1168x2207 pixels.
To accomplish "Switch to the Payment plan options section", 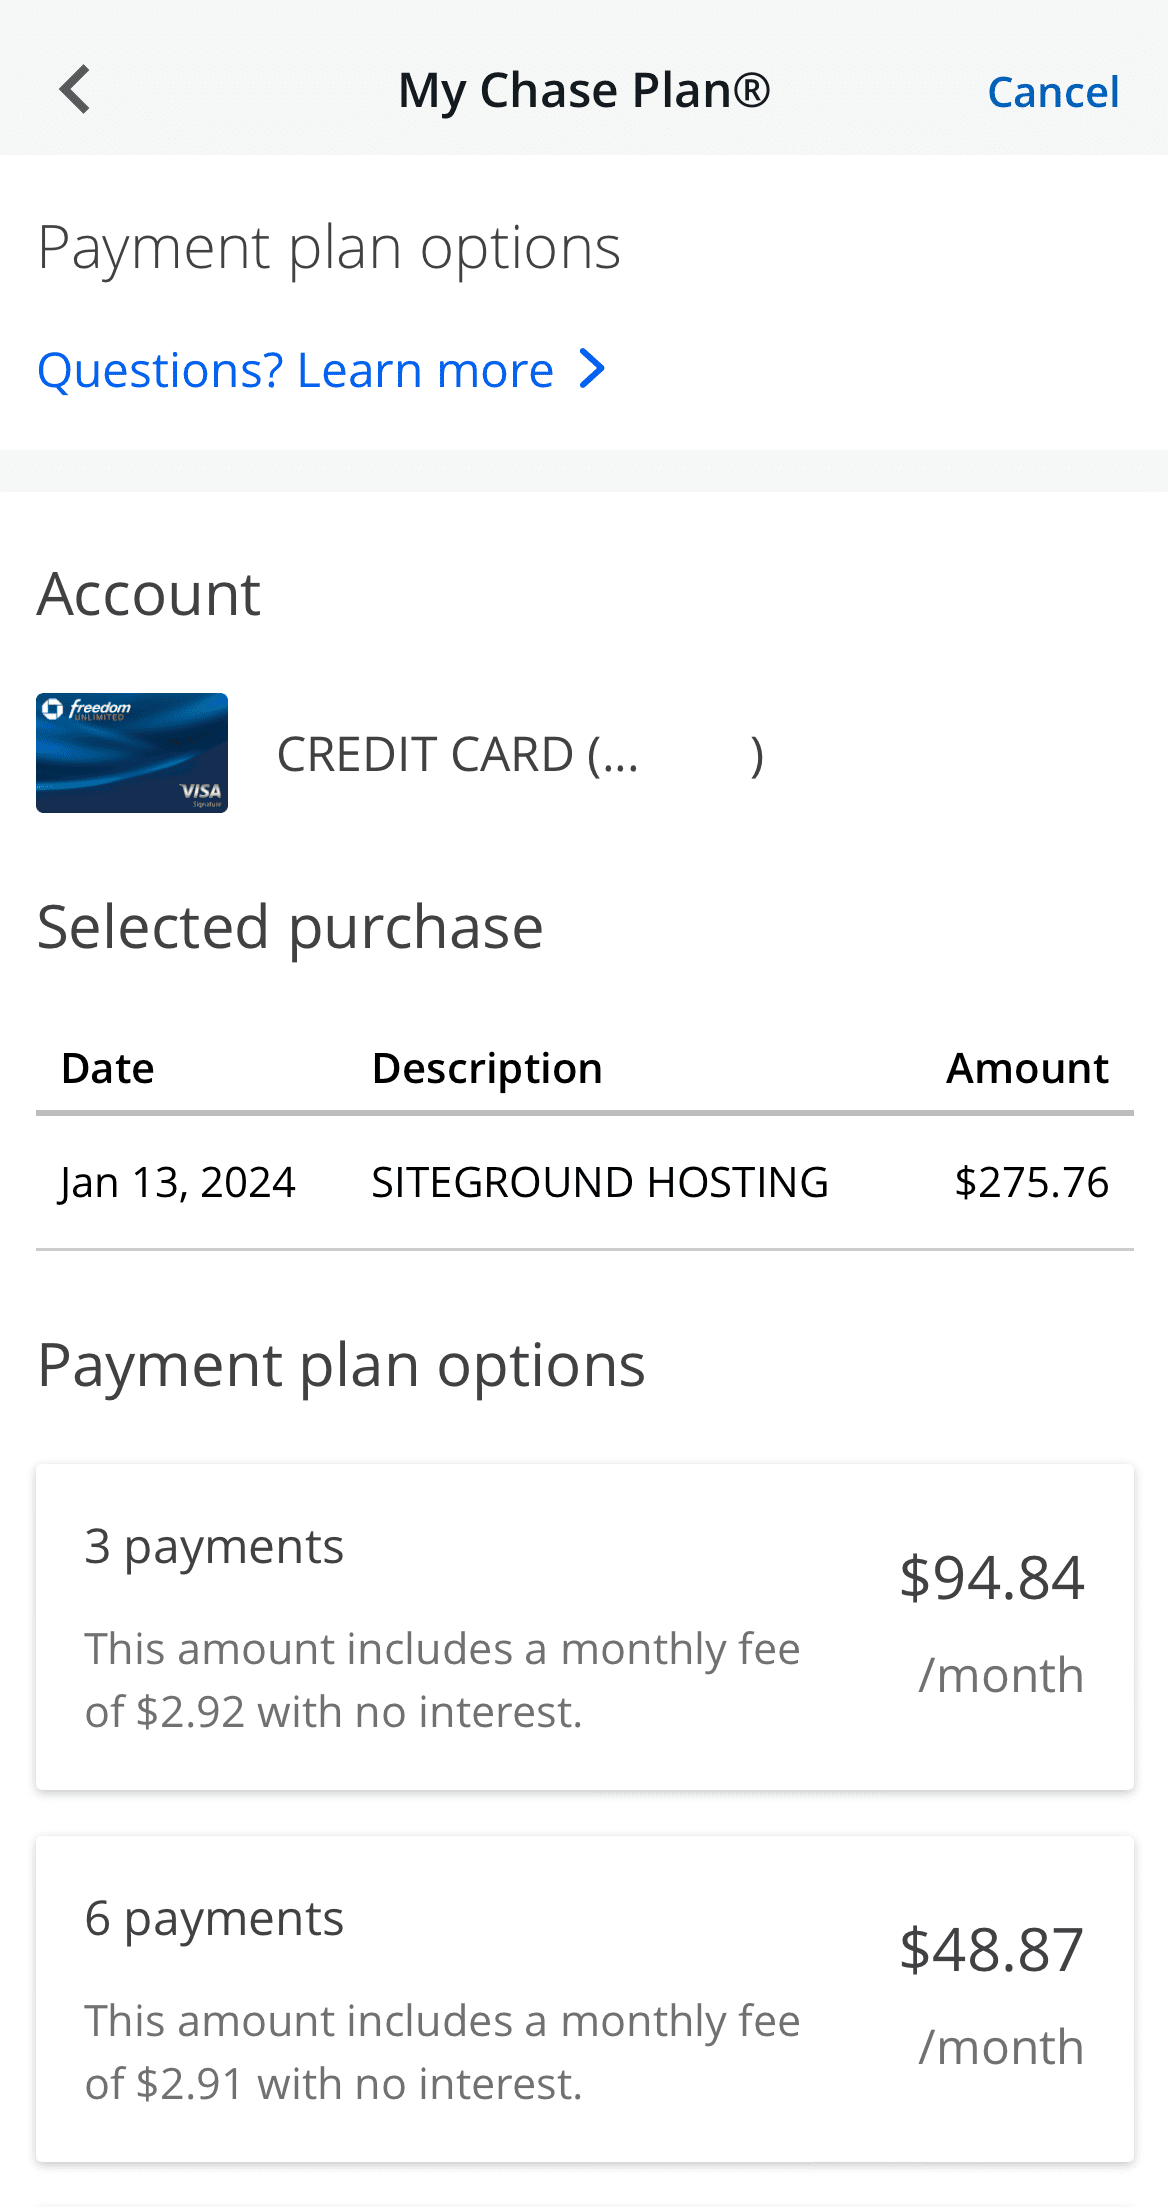I will point(342,1365).
